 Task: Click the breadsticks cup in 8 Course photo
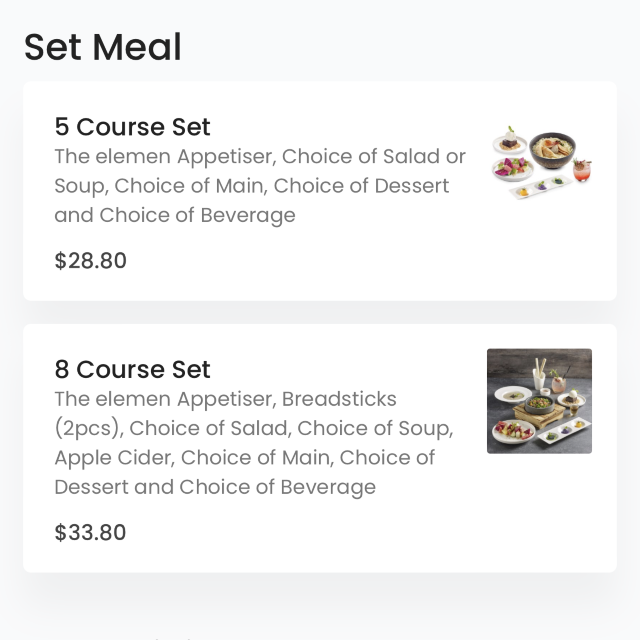click(539, 374)
